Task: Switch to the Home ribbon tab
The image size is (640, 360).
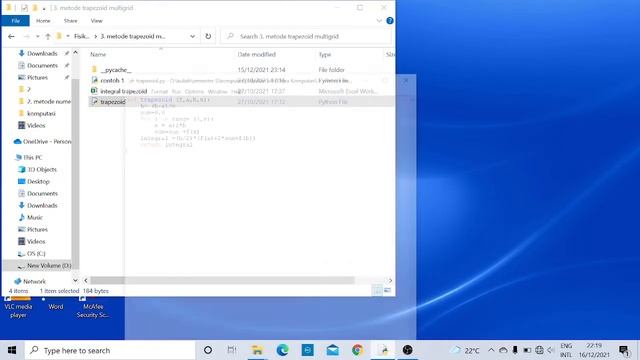Action: [x=43, y=21]
